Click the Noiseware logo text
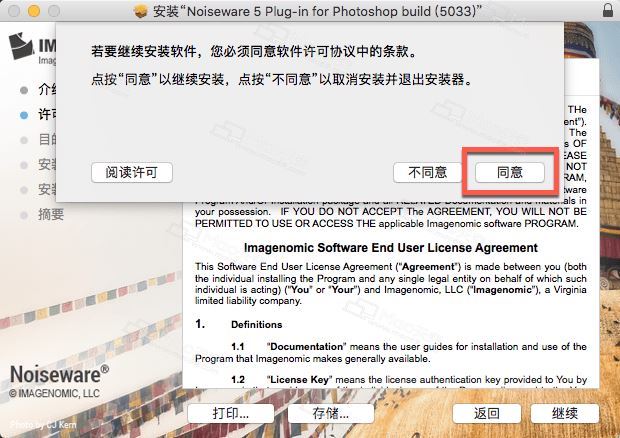The width and height of the screenshot is (620, 438). 59,374
